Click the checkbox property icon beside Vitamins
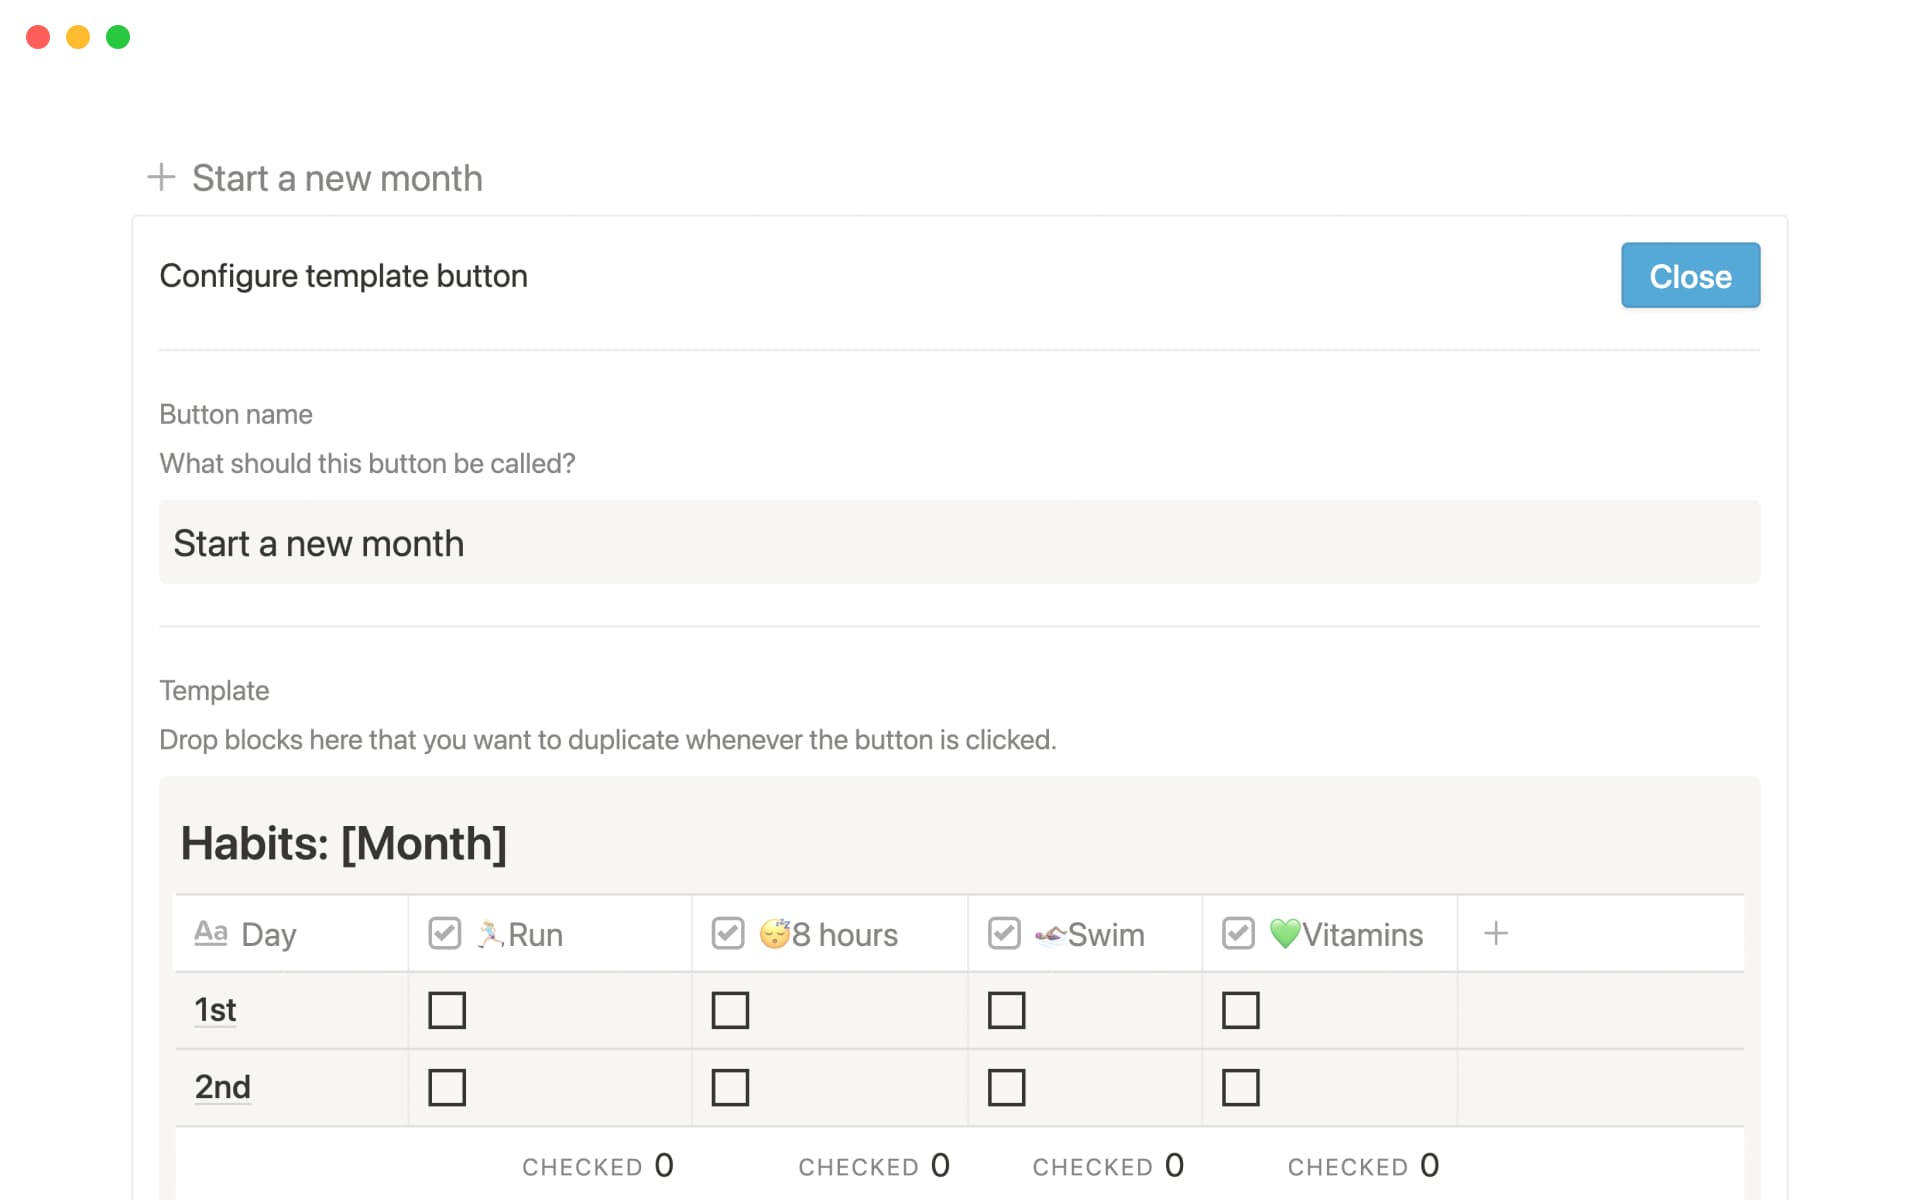1920x1200 pixels. (1239, 932)
